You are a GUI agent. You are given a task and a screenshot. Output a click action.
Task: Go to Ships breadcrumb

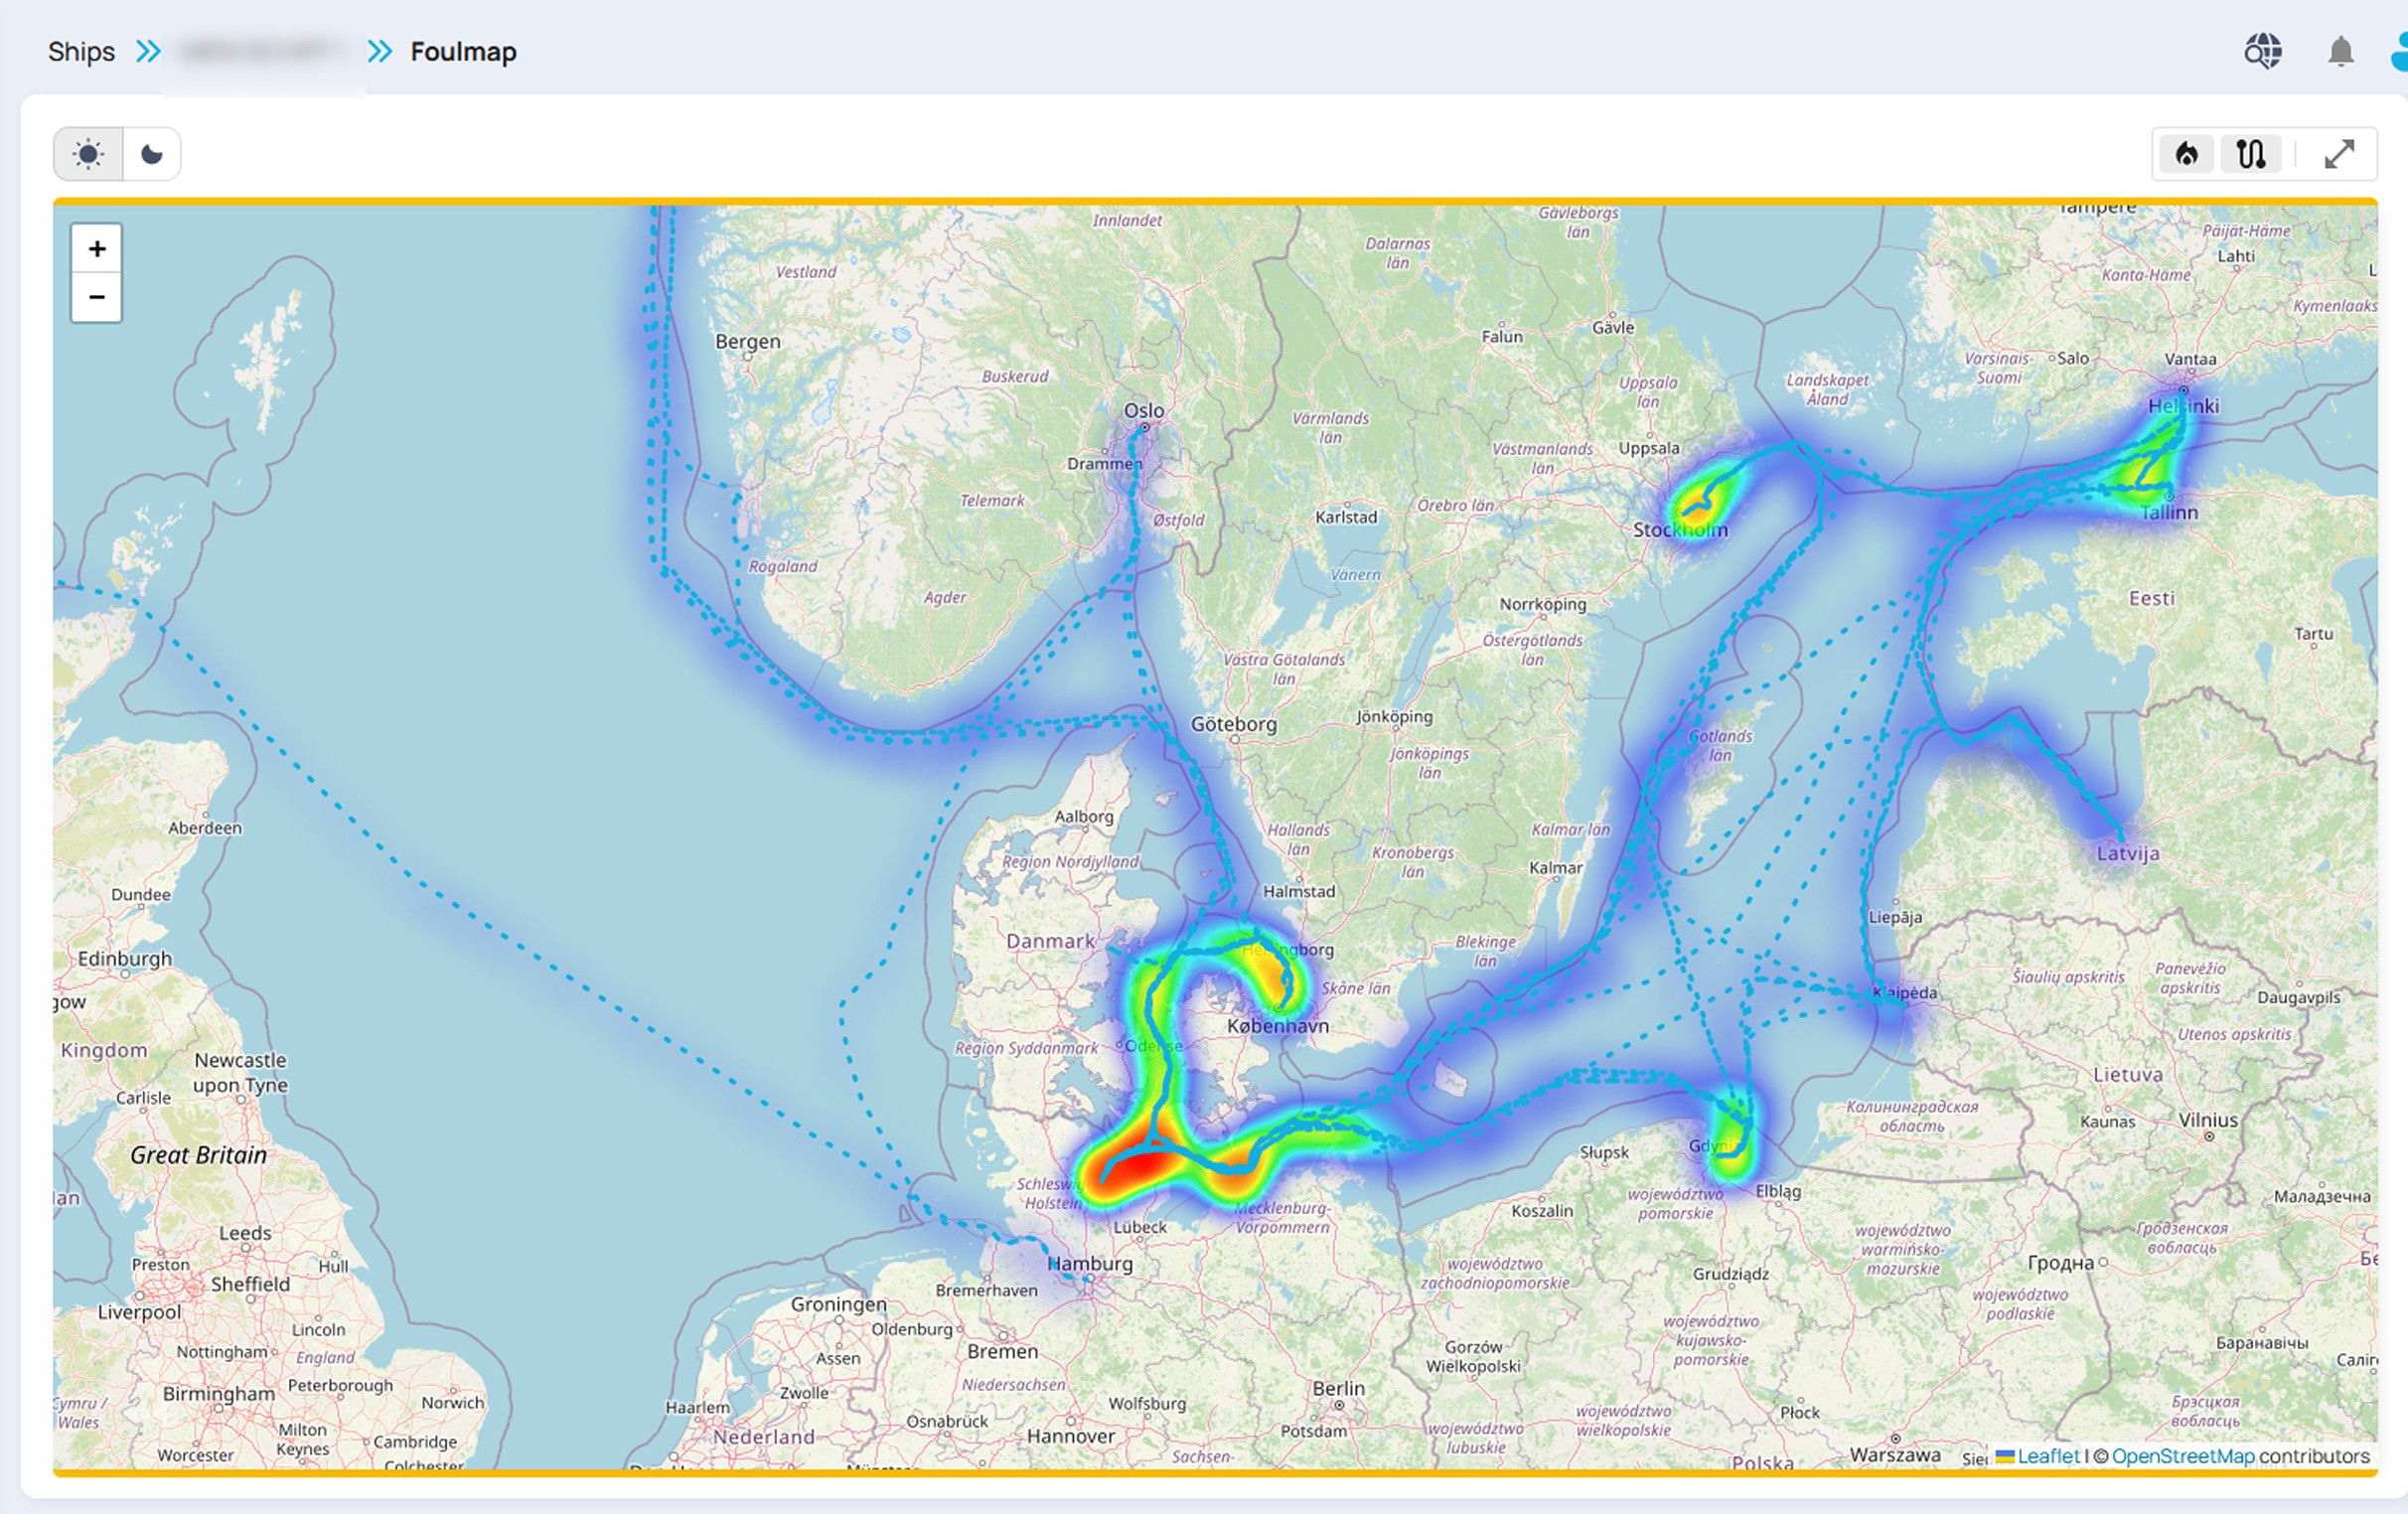click(x=81, y=52)
